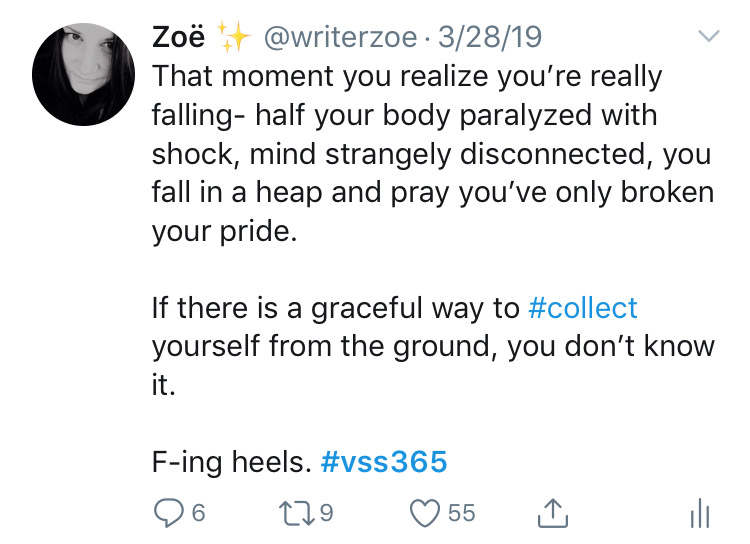Click the words 'your pride.' in tweet
The height and width of the screenshot is (544, 750).
tap(225, 232)
